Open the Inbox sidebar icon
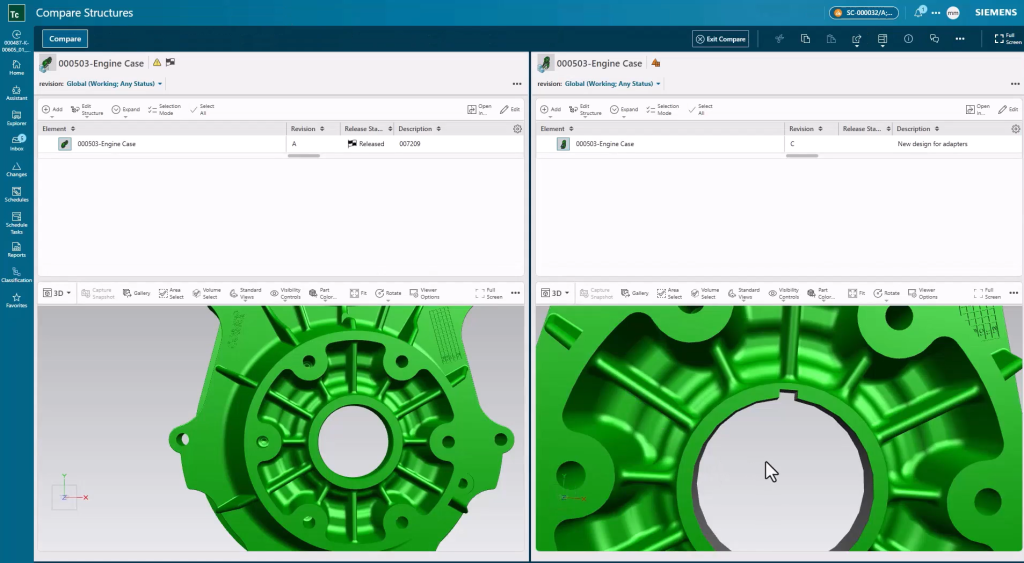Viewport: 1024px width, 563px height. click(17, 143)
